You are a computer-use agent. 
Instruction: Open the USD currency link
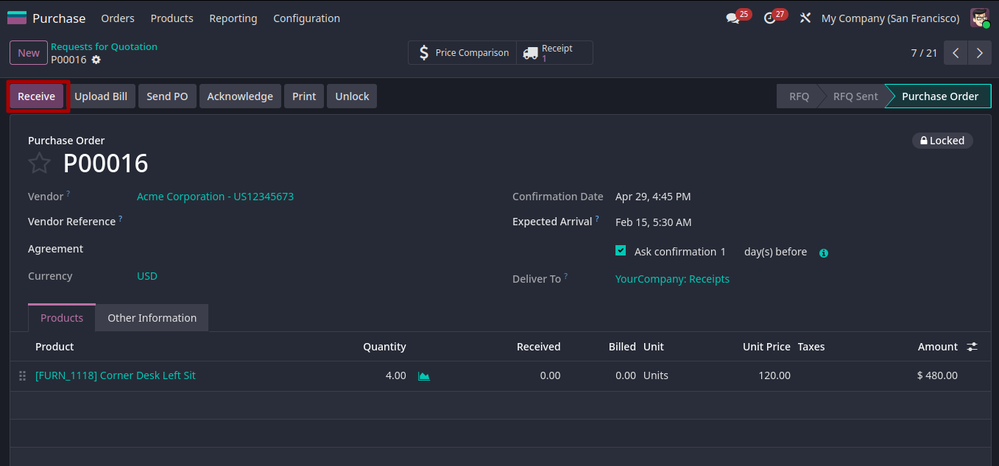click(147, 276)
